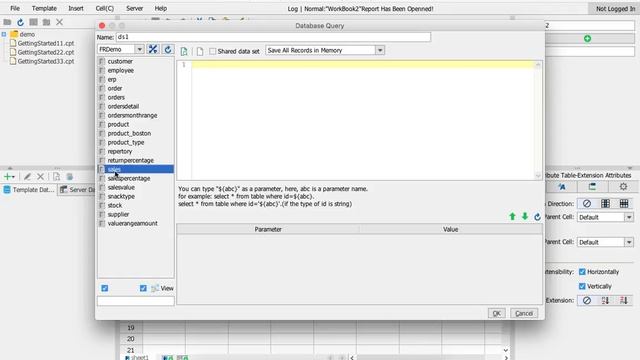This screenshot has width=640, height=360.
Task: Select the customer table
Action: point(120,61)
